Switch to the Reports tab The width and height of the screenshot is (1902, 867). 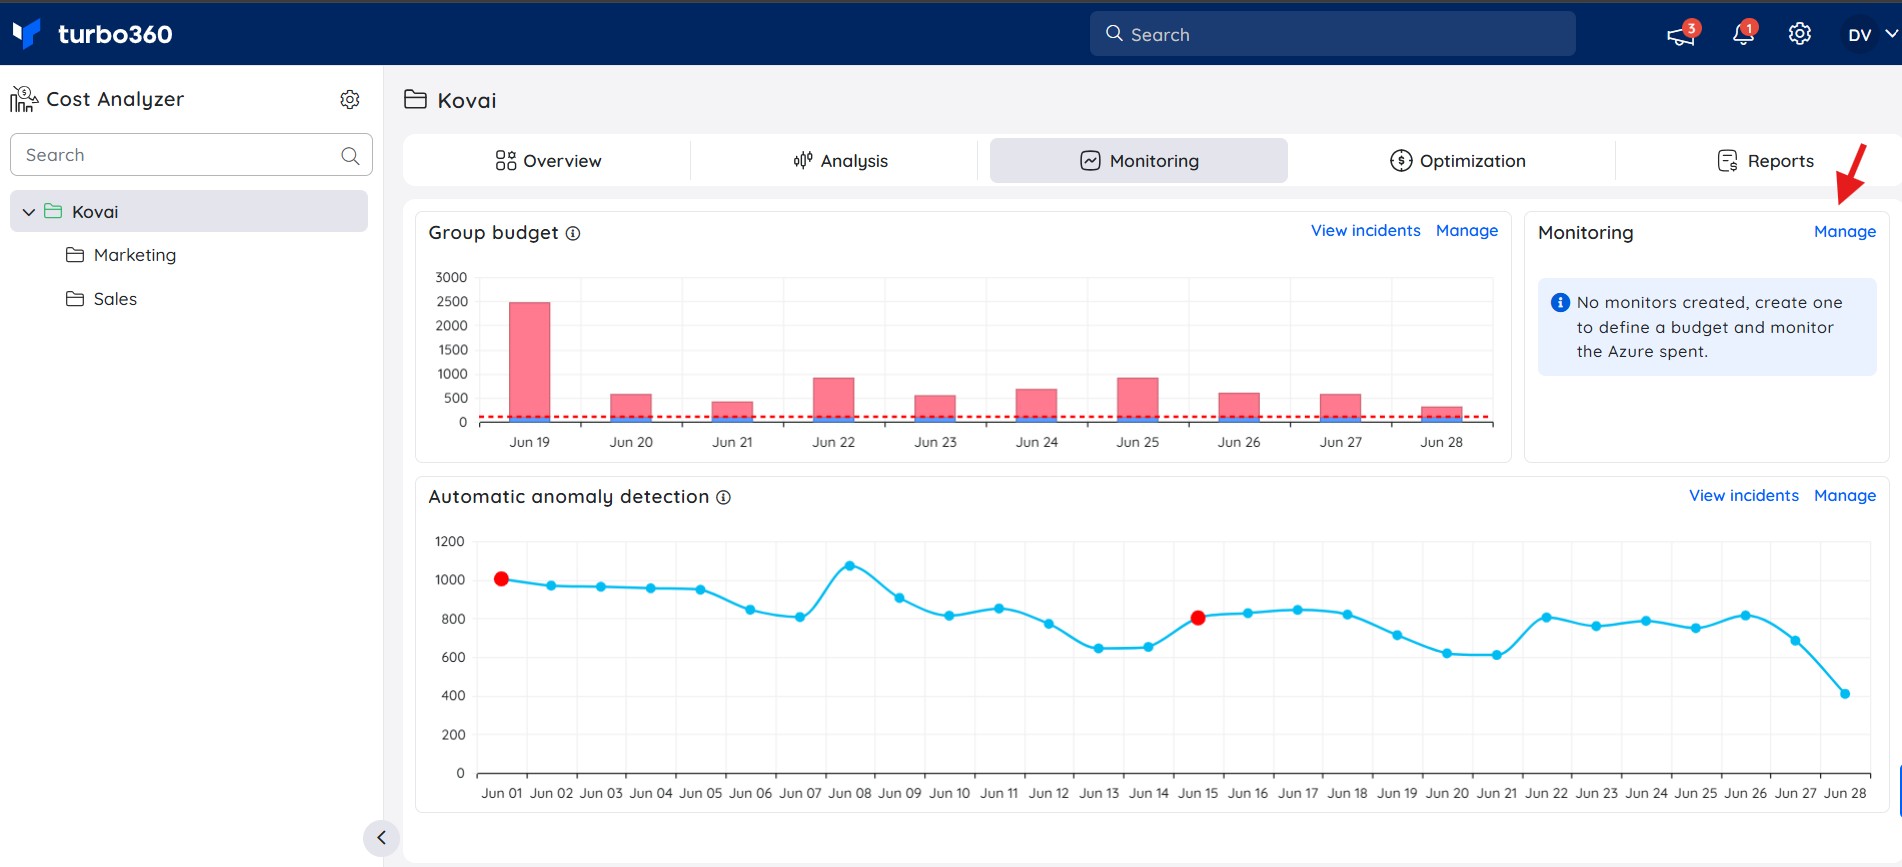tap(1765, 161)
